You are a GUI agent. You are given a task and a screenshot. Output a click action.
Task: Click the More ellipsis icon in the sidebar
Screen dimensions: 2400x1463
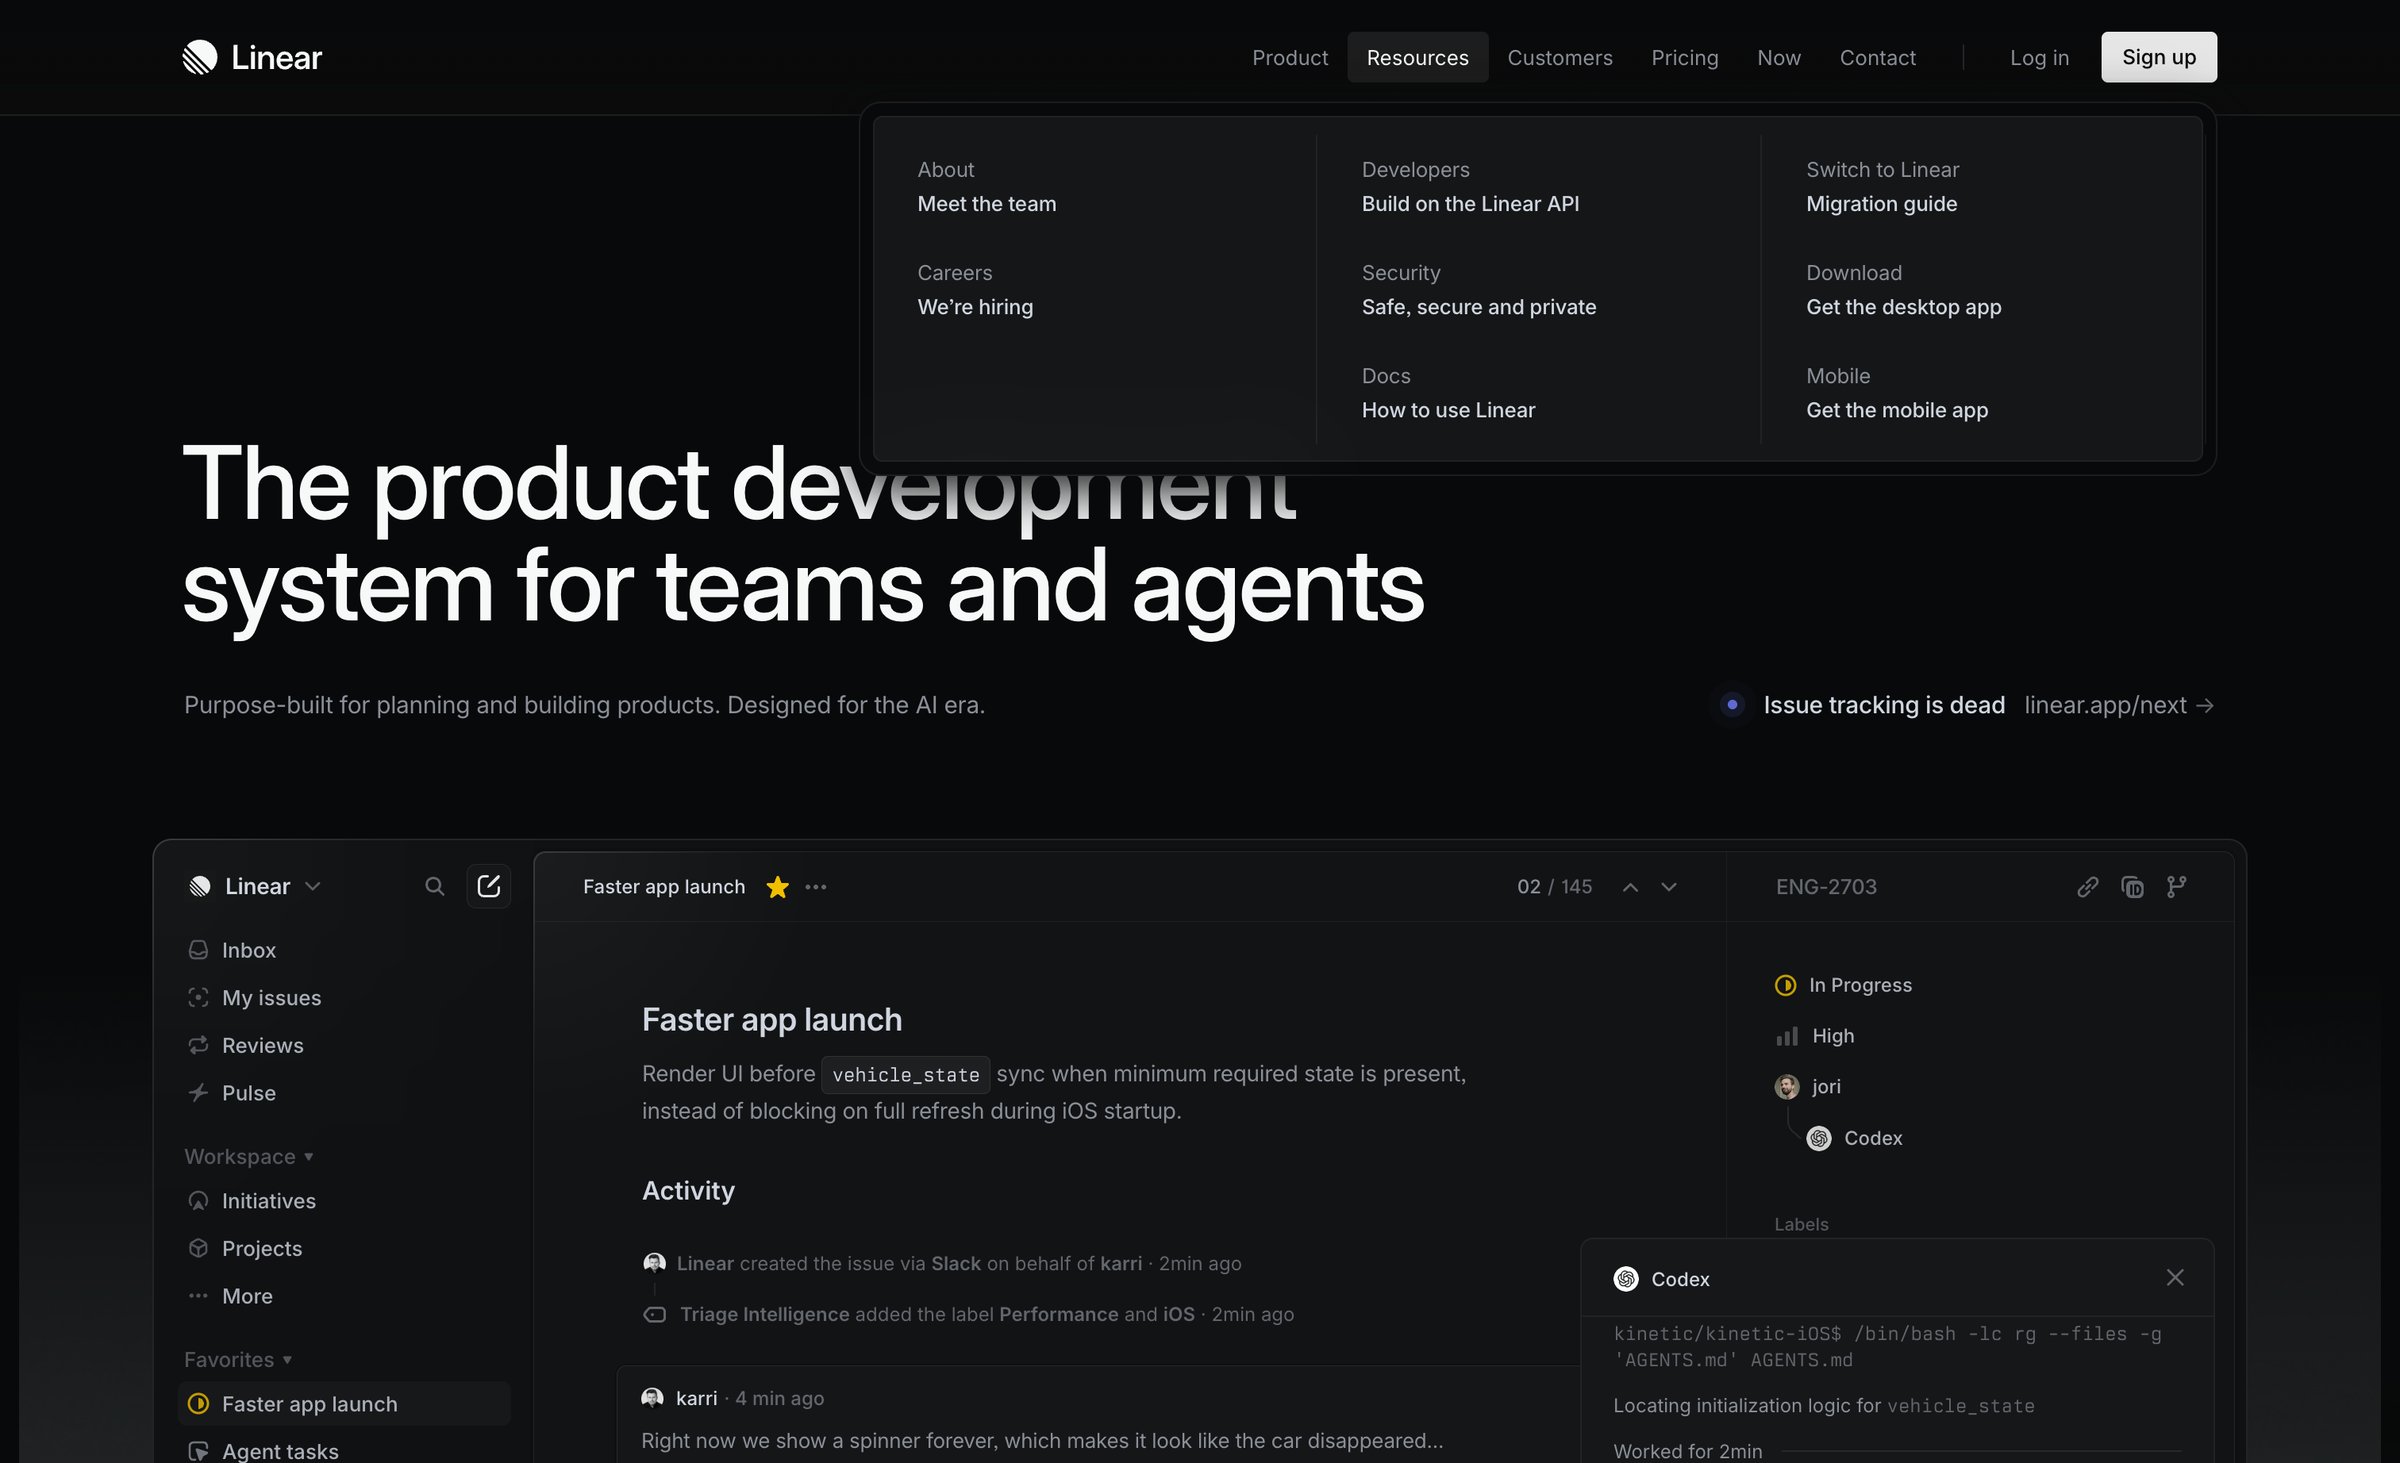click(198, 1296)
